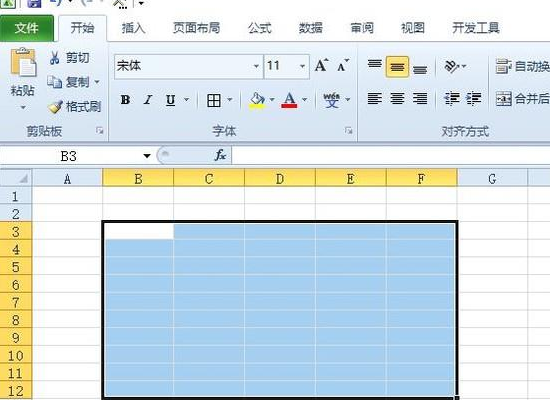Click the Insert Function fx icon

point(220,155)
